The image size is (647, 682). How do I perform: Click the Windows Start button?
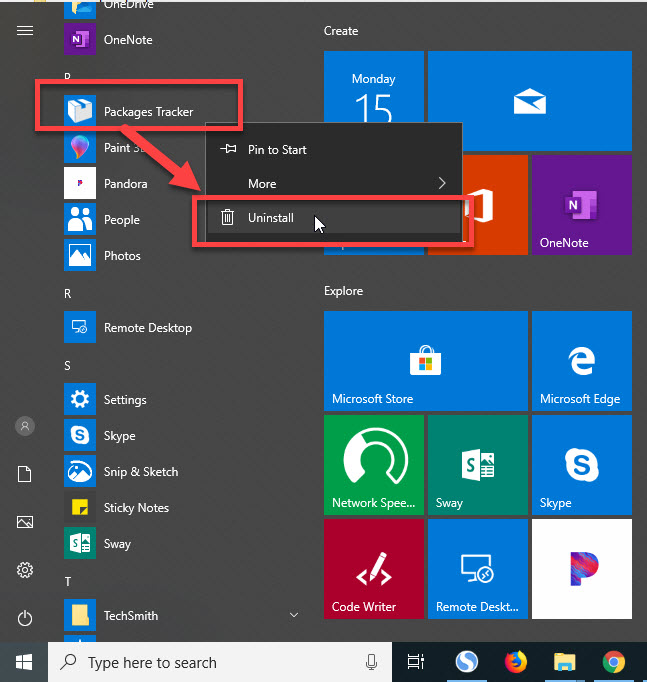24,662
